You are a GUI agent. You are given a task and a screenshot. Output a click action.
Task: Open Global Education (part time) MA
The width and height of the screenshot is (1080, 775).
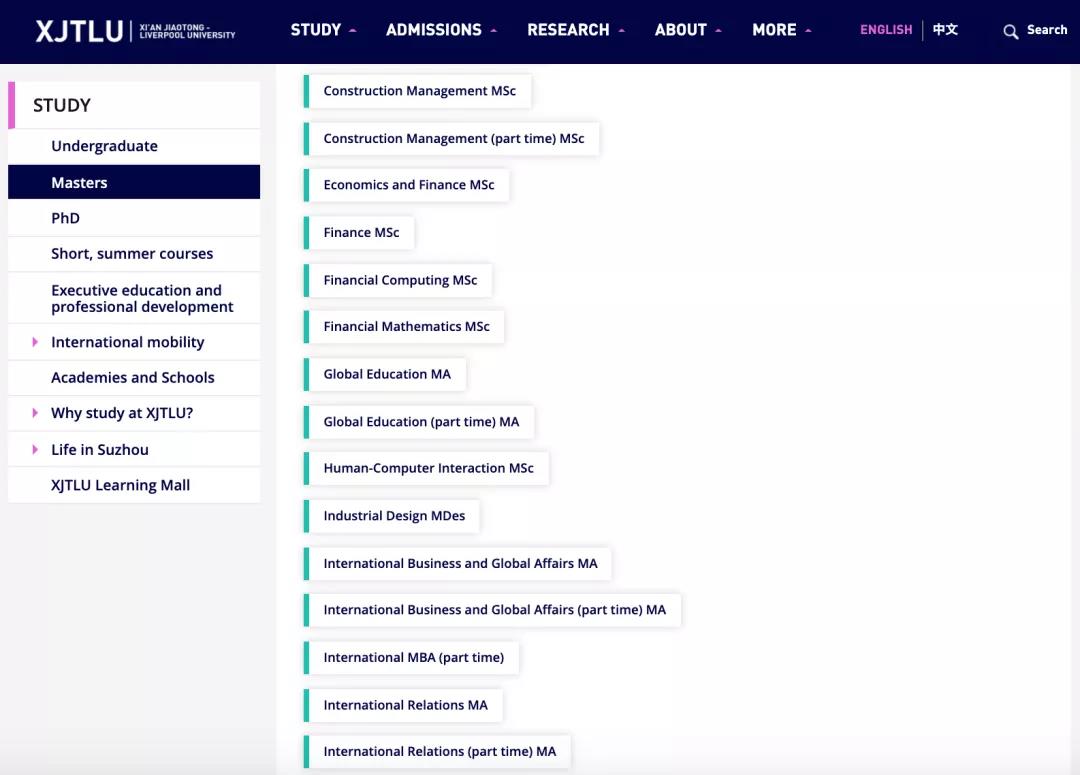point(419,422)
